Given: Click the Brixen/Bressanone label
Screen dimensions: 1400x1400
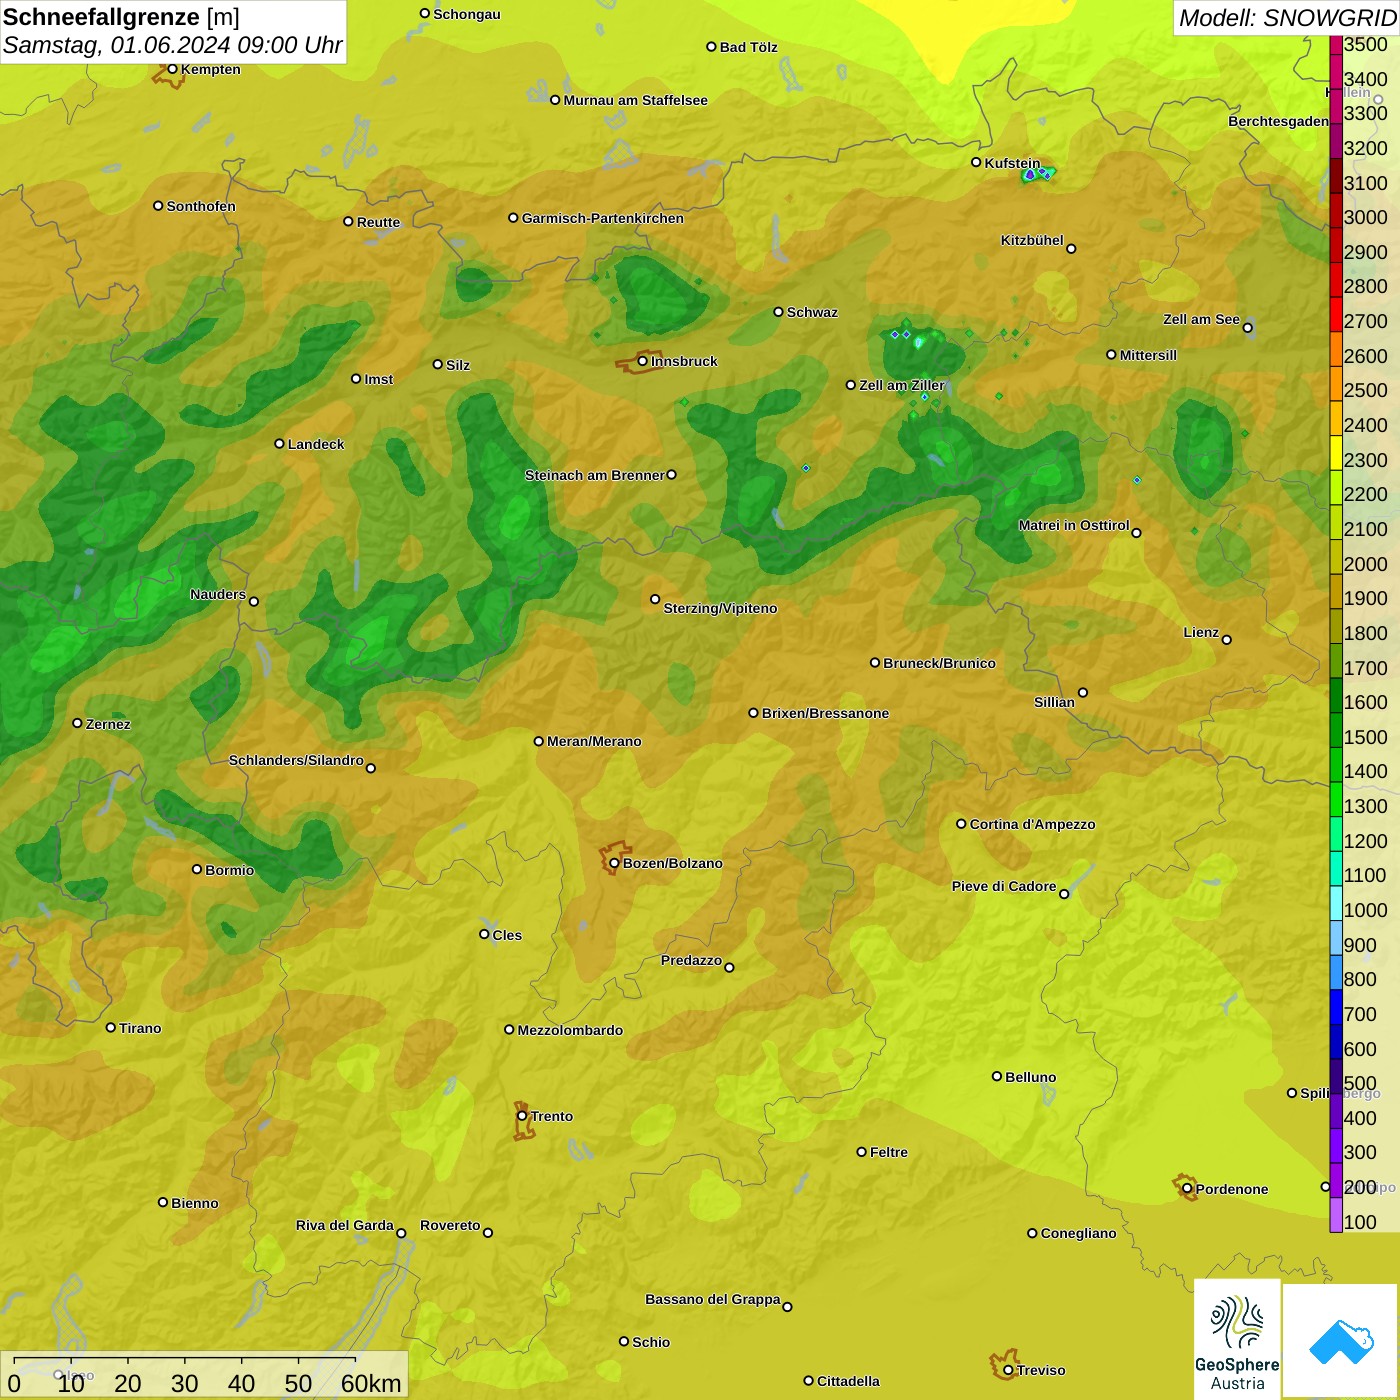Looking at the screenshot, I should (825, 713).
